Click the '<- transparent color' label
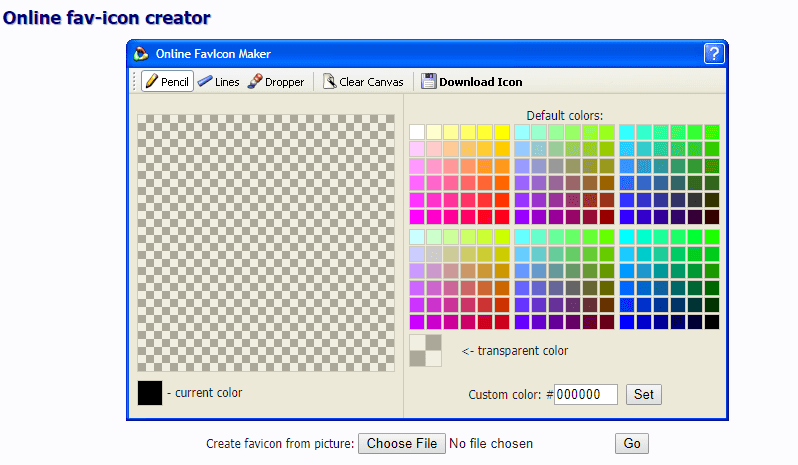Screen dimensions: 798x465 click(515, 351)
